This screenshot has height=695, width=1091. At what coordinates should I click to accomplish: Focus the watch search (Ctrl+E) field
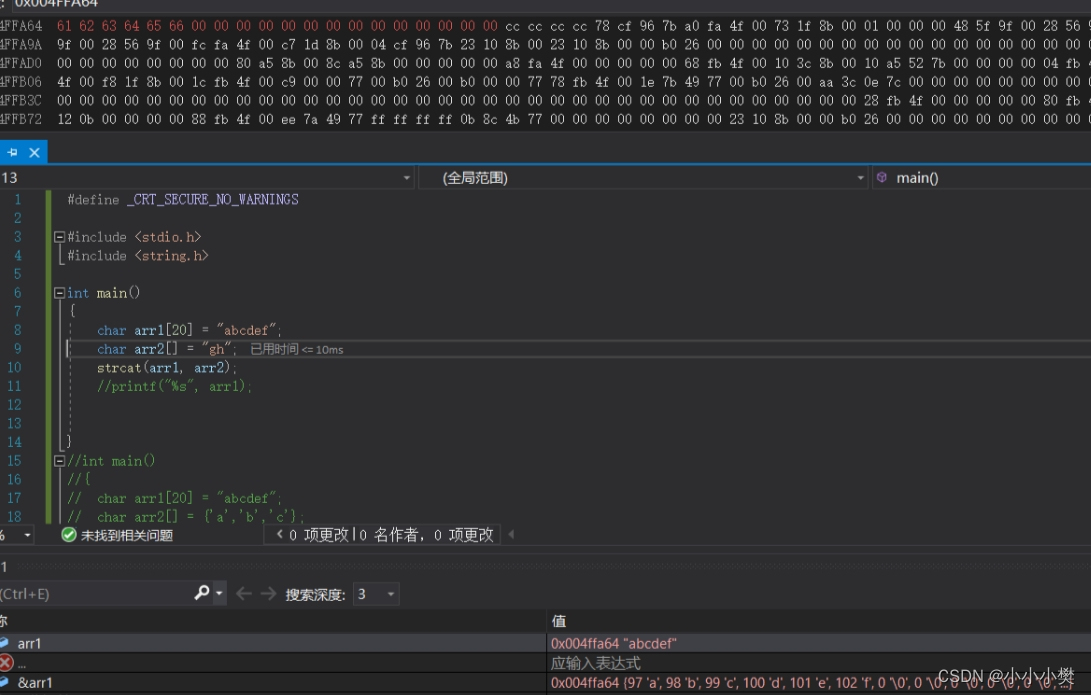(x=96, y=594)
